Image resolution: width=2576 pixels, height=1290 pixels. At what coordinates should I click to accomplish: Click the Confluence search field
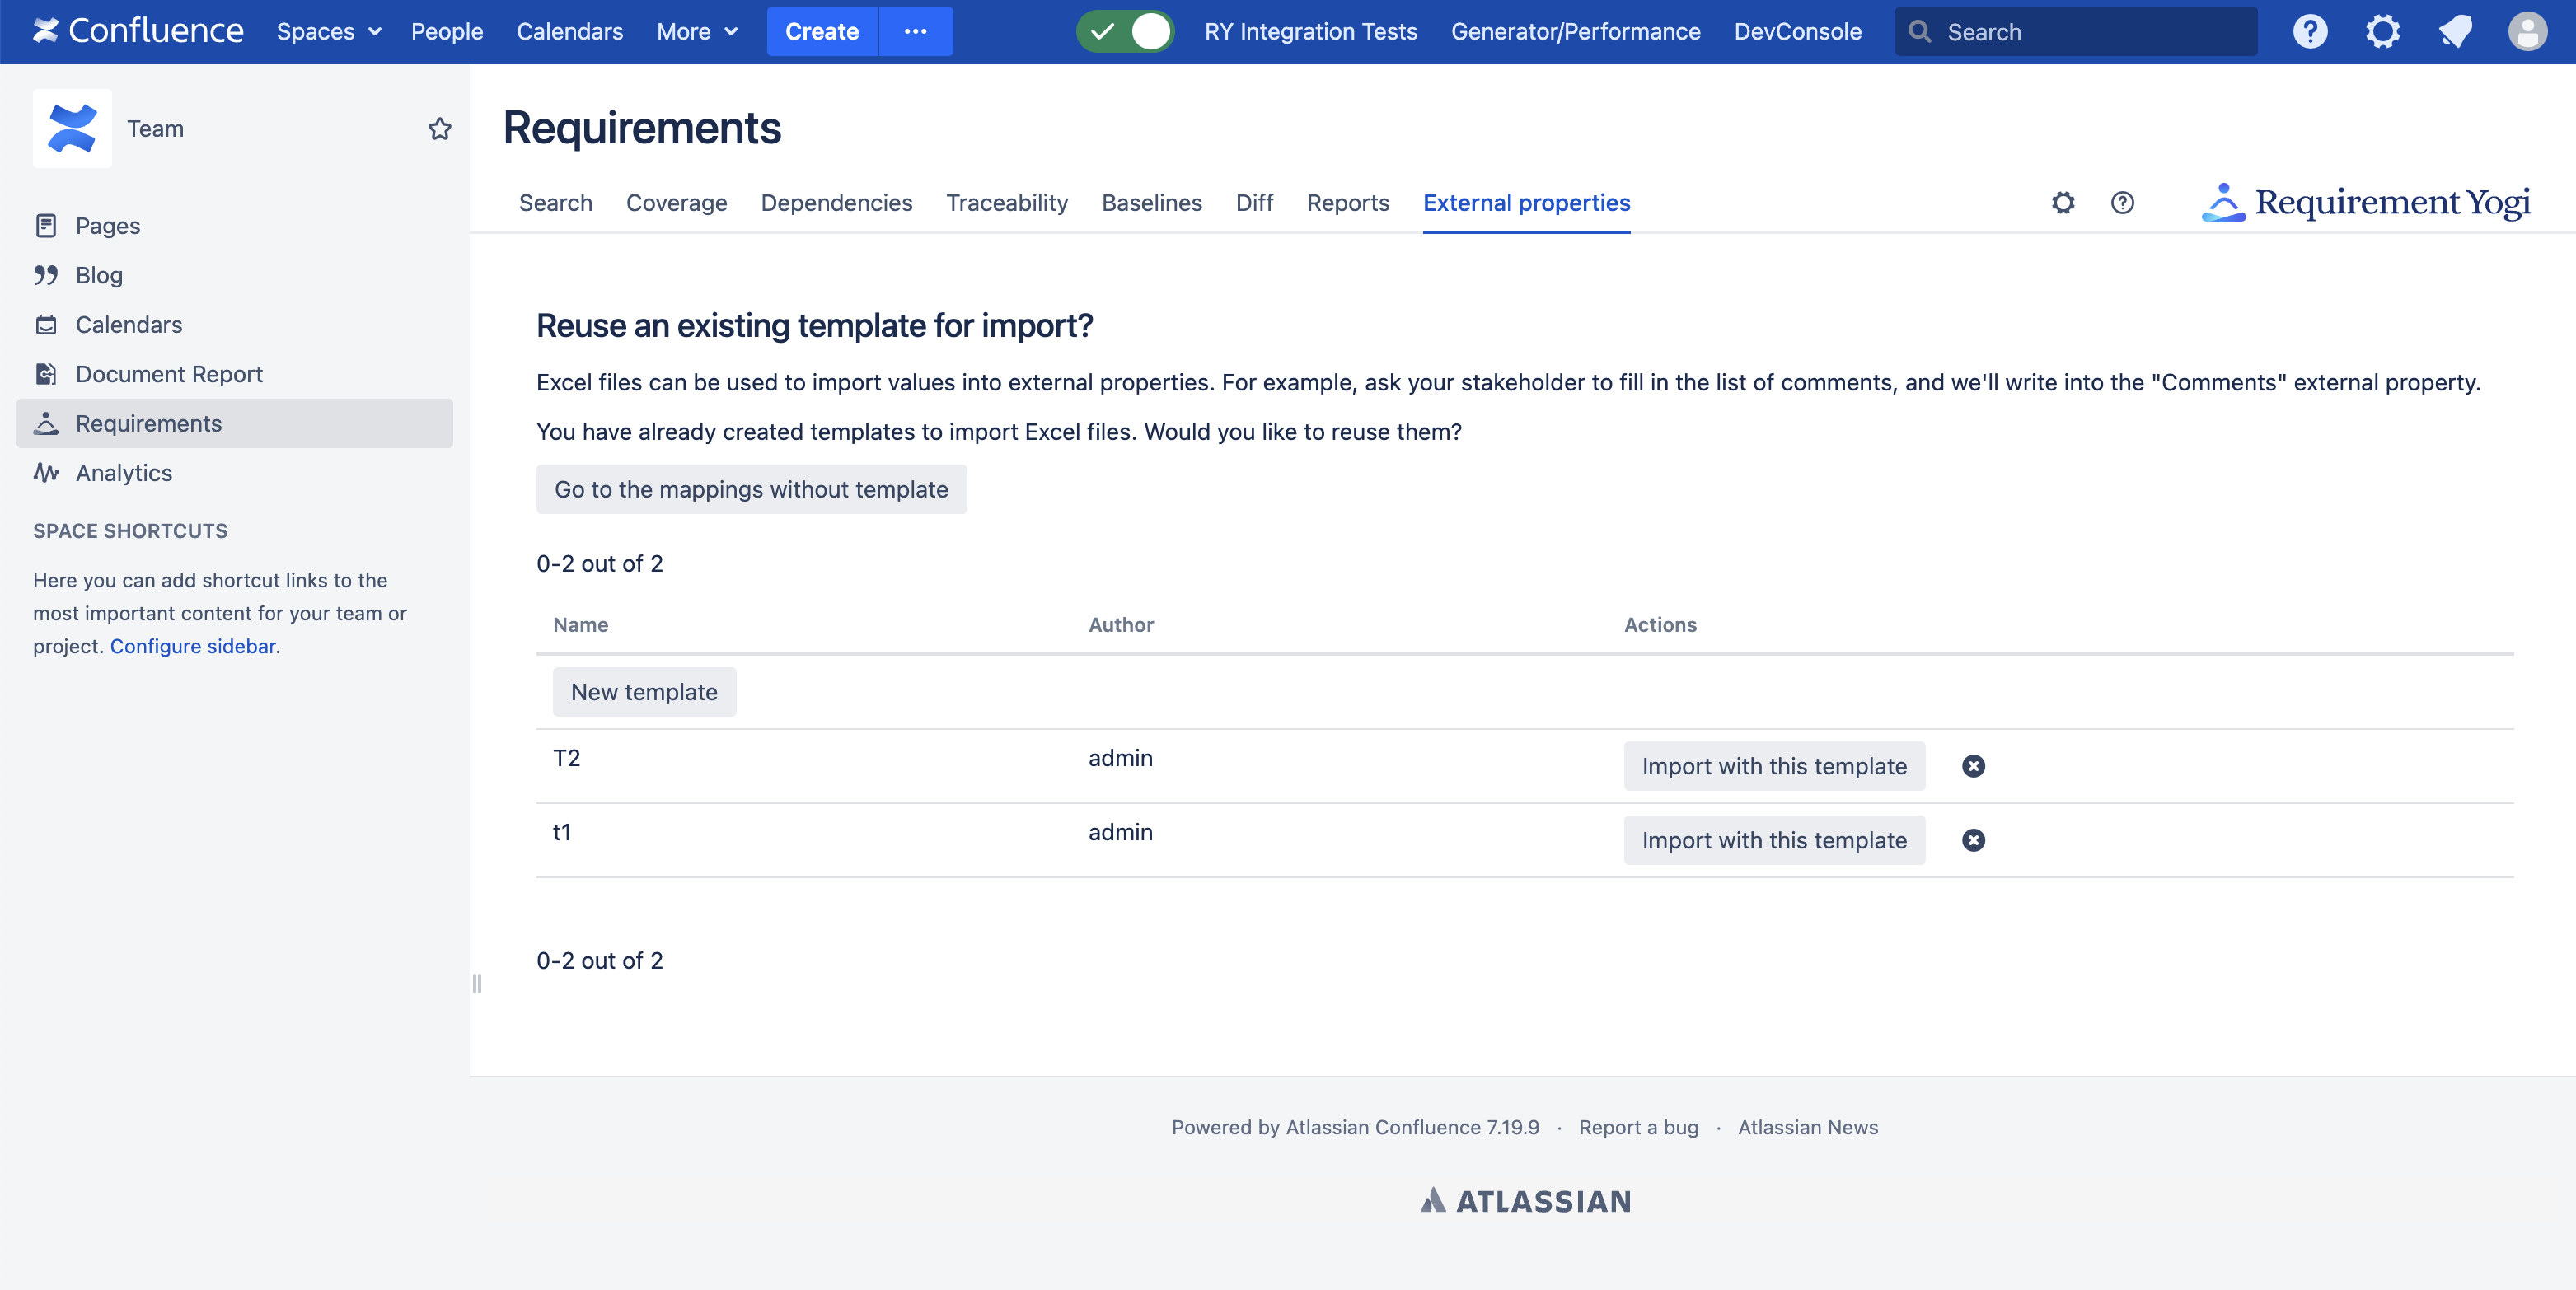point(2090,32)
